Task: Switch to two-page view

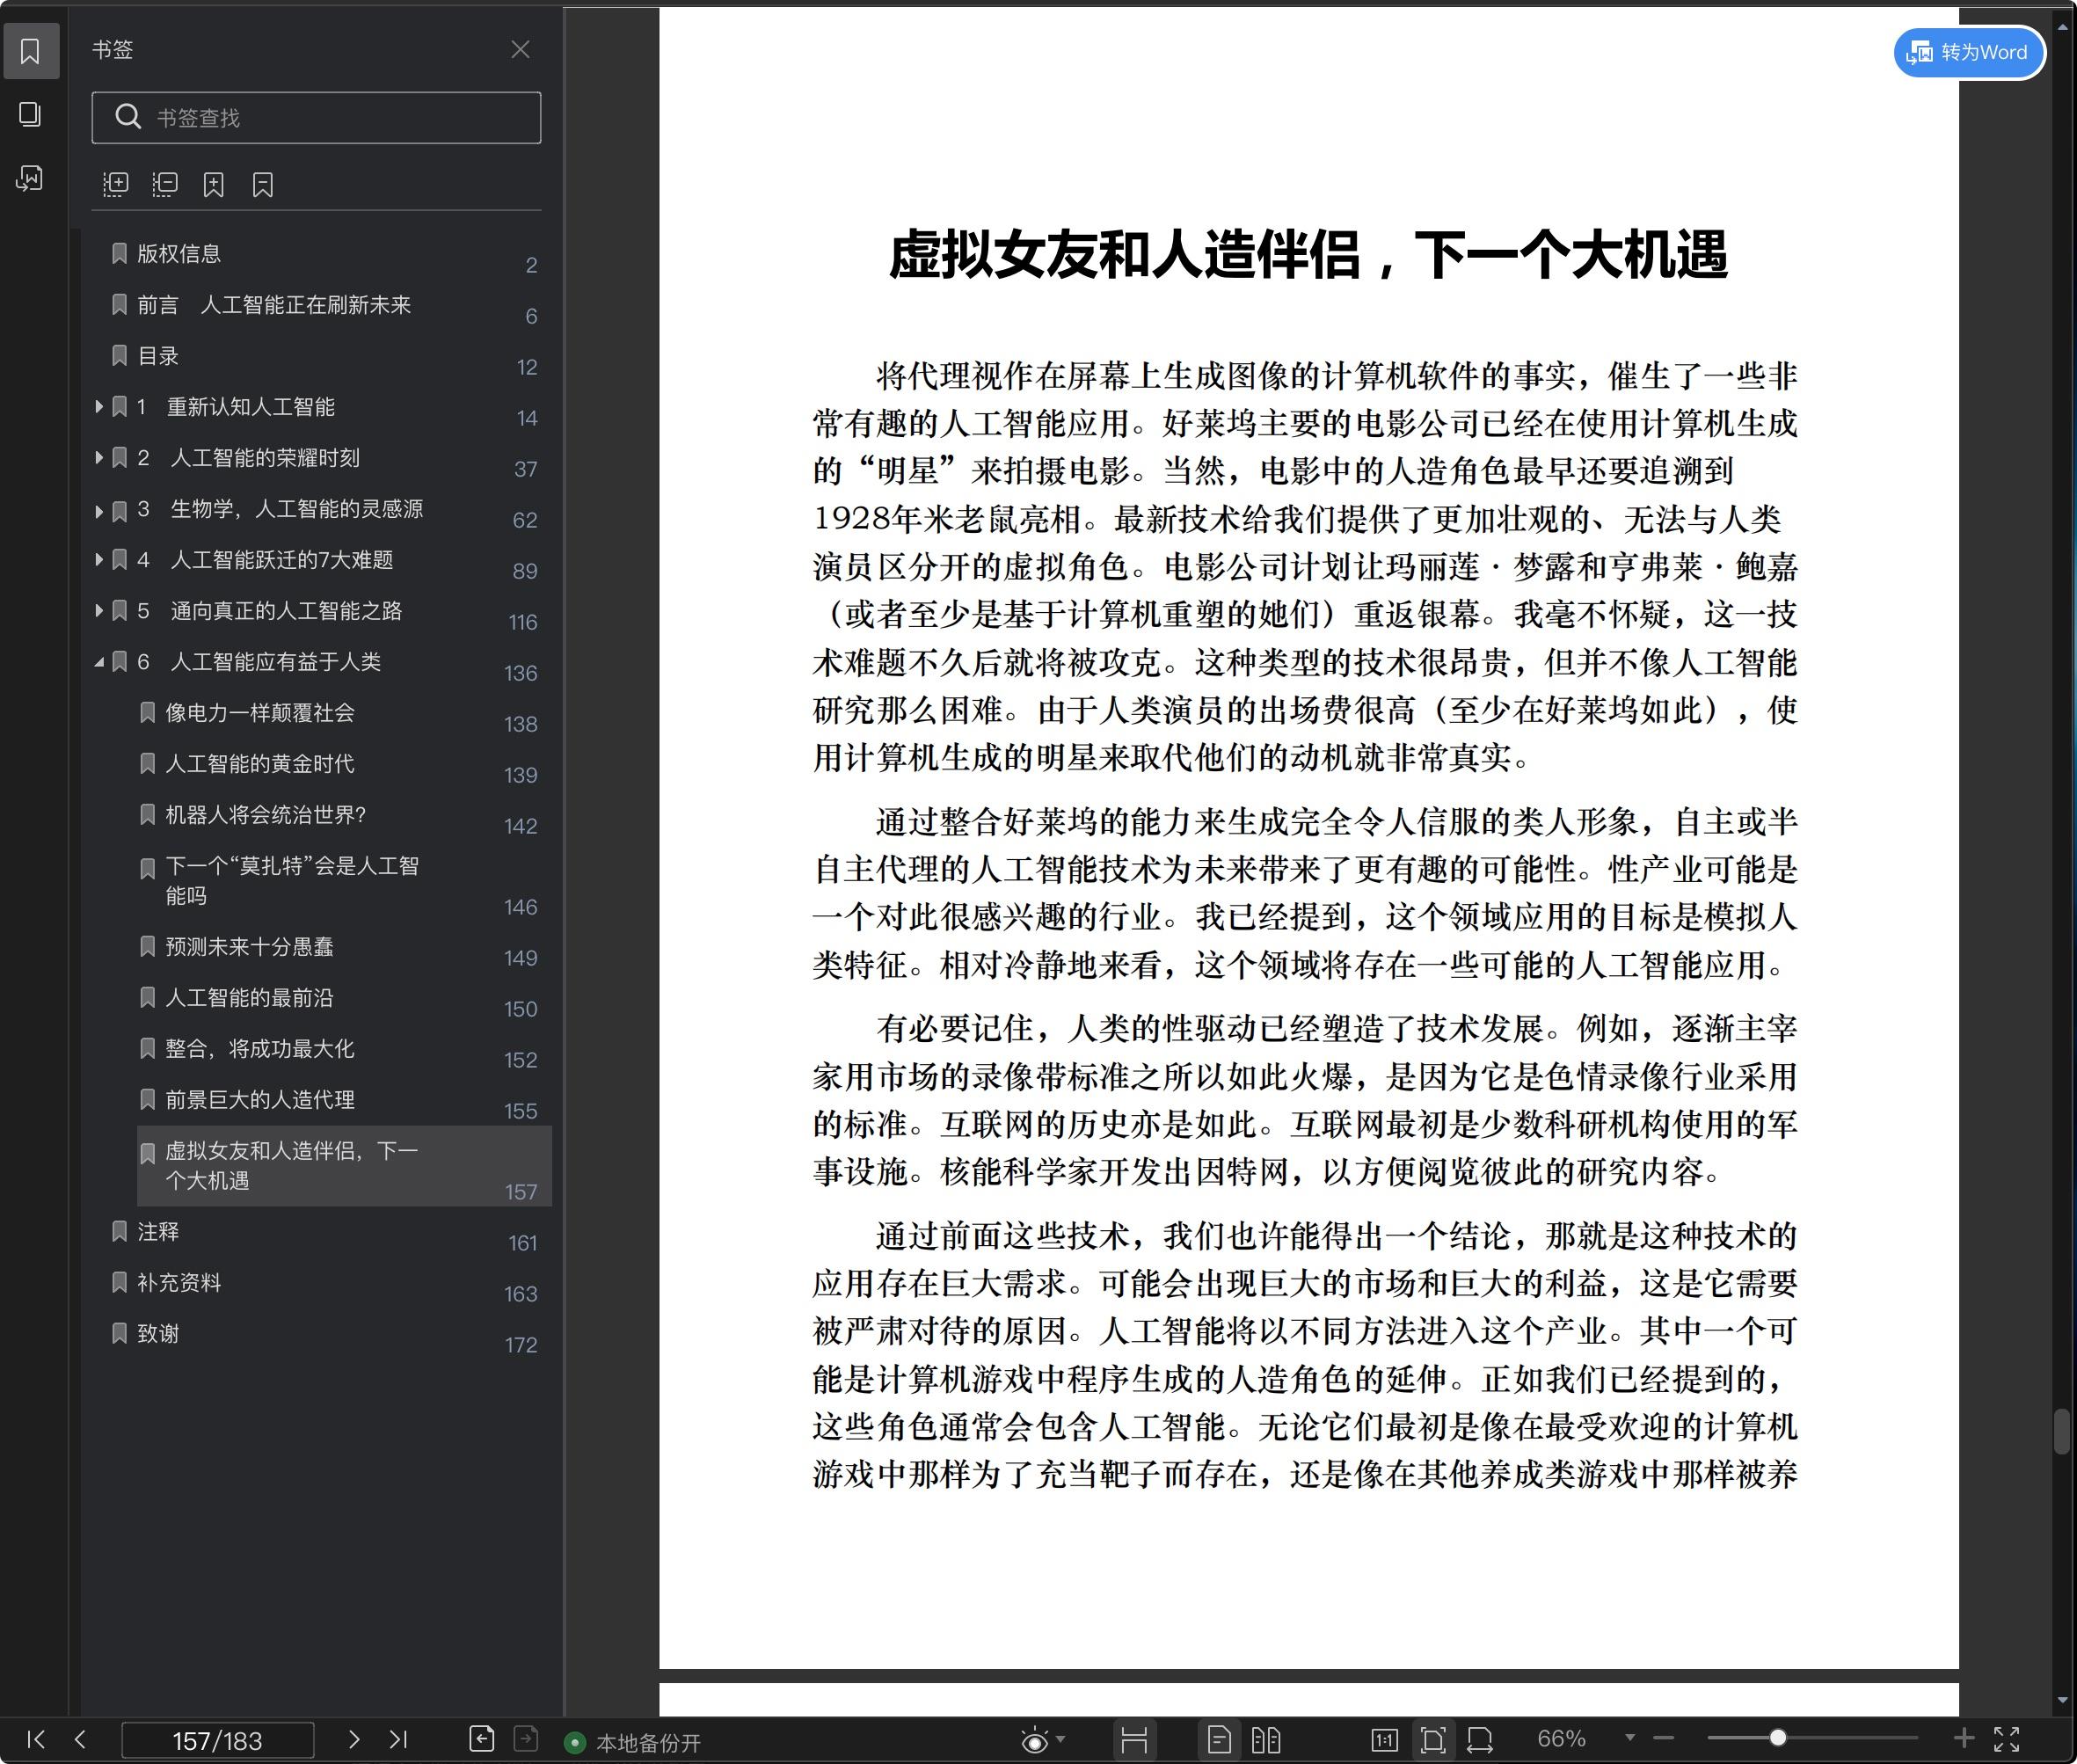Action: (1266, 1740)
